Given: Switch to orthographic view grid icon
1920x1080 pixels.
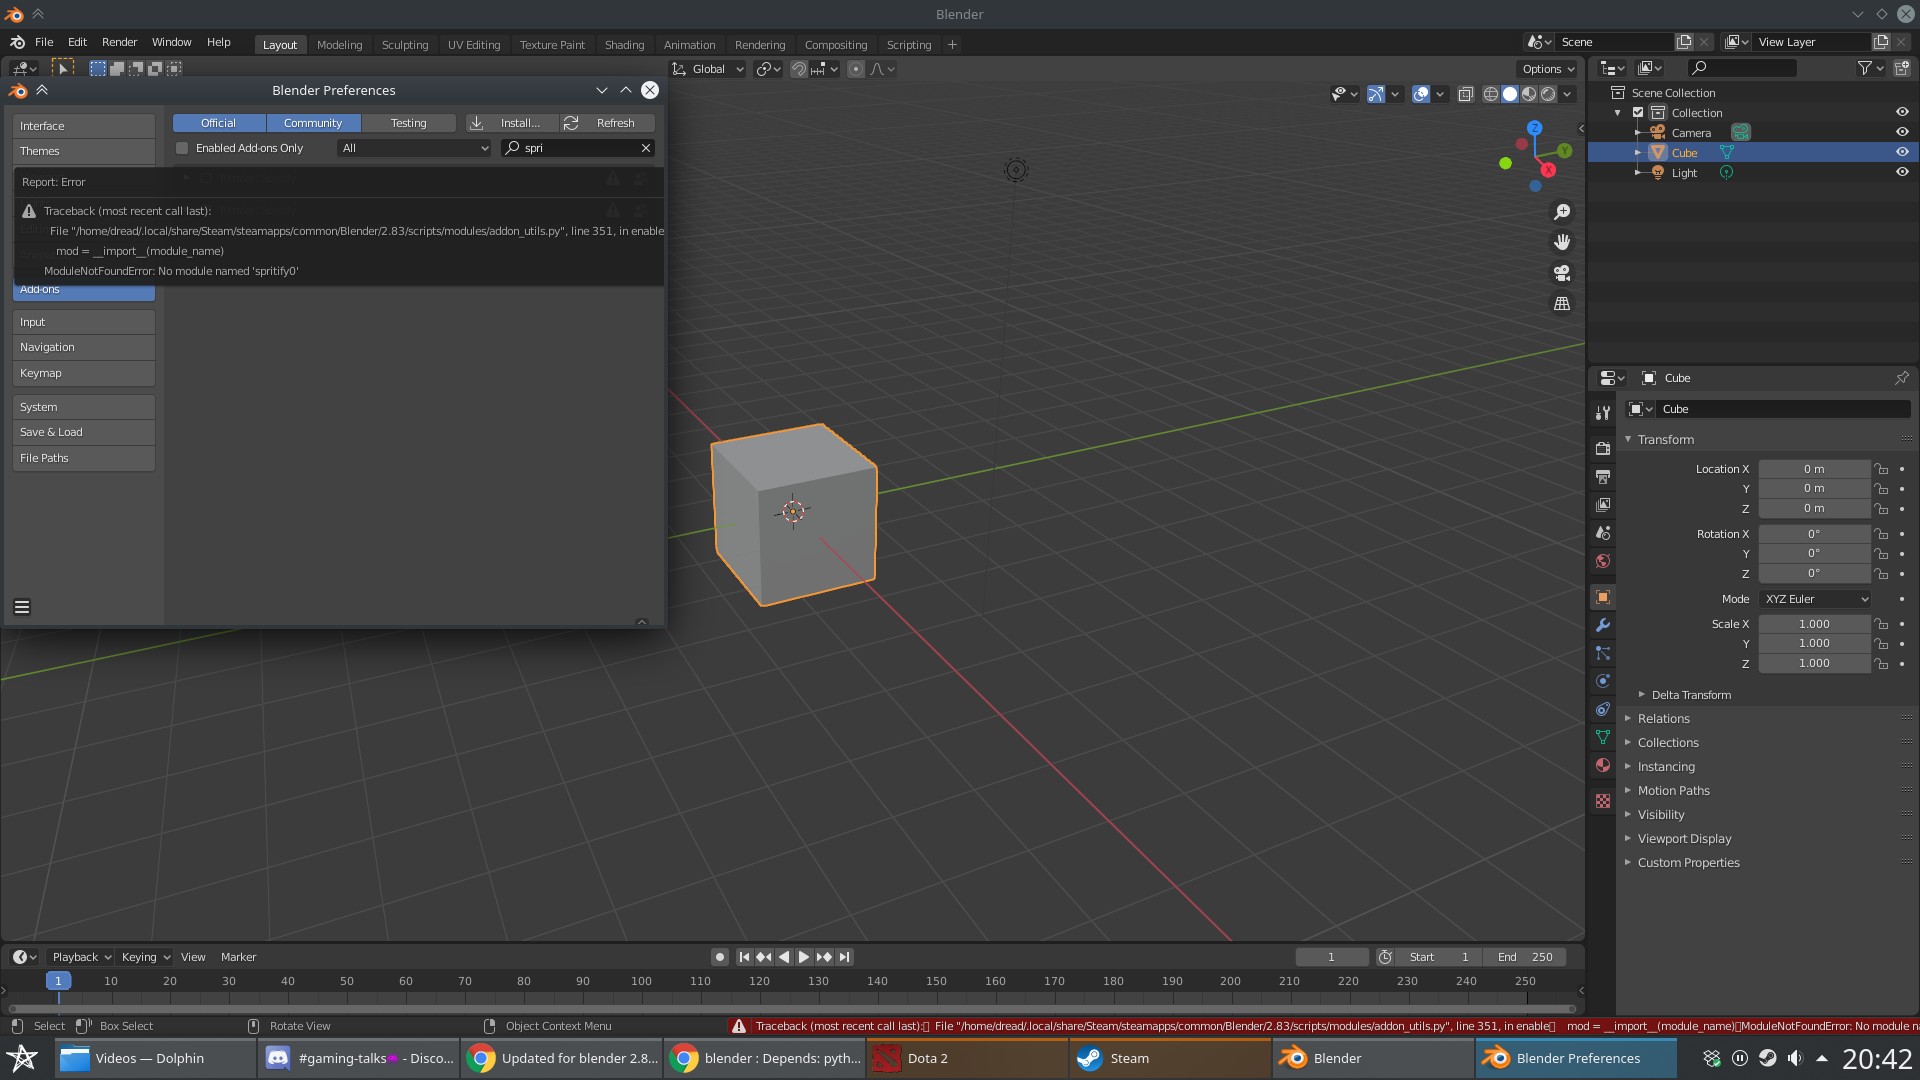Looking at the screenshot, I should coord(1562,304).
